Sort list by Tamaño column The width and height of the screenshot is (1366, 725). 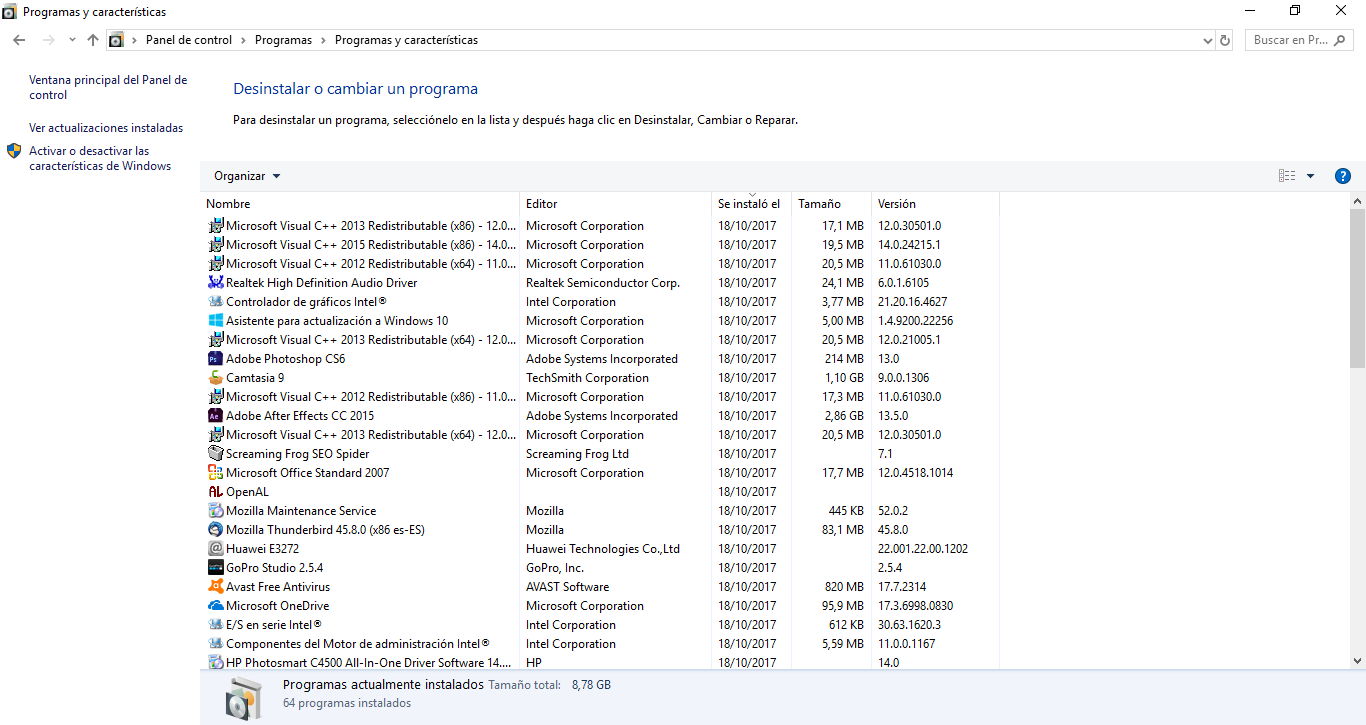tap(832, 204)
